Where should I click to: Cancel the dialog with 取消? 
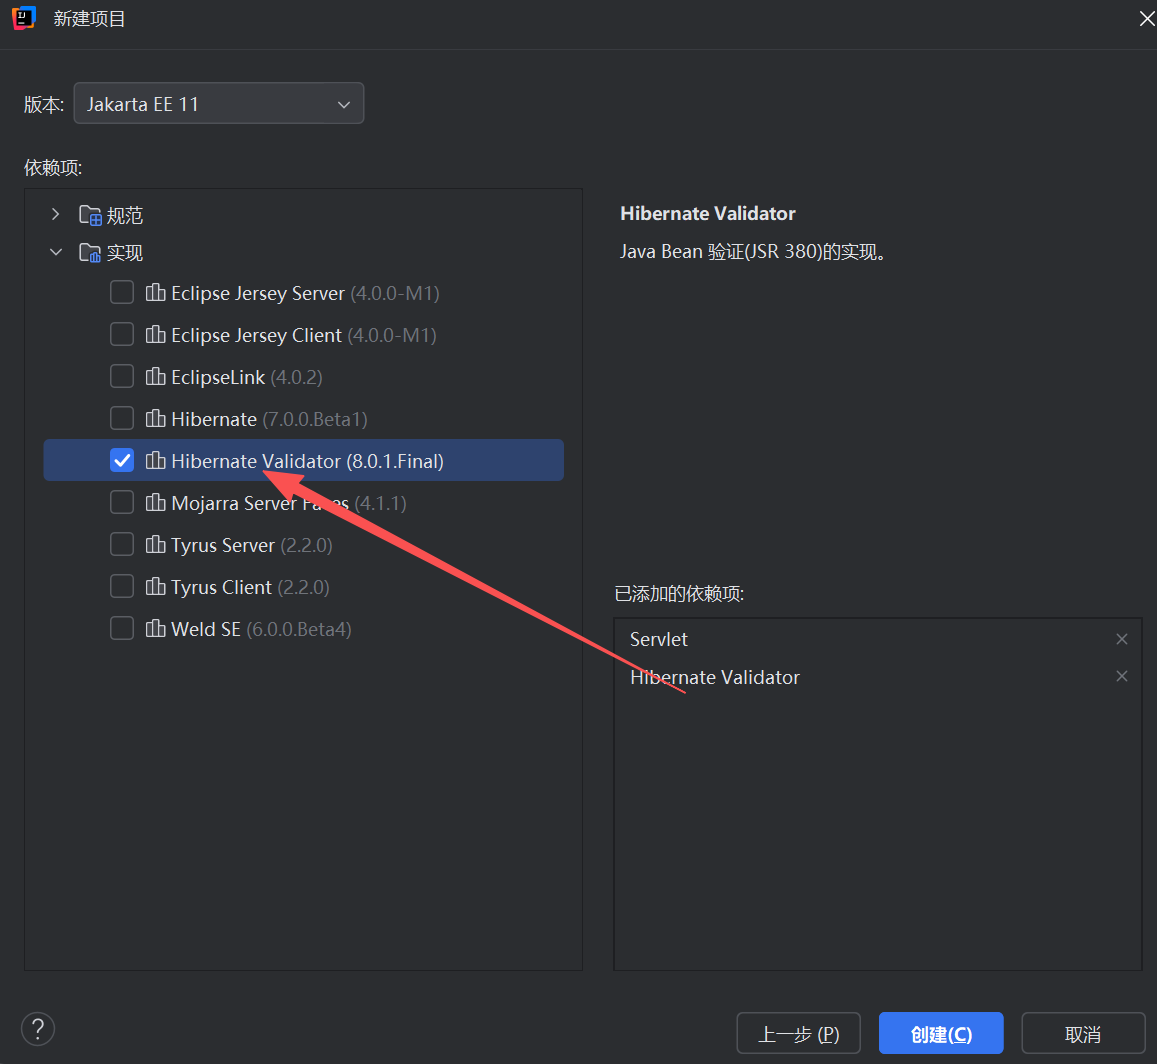[x=1083, y=1033]
